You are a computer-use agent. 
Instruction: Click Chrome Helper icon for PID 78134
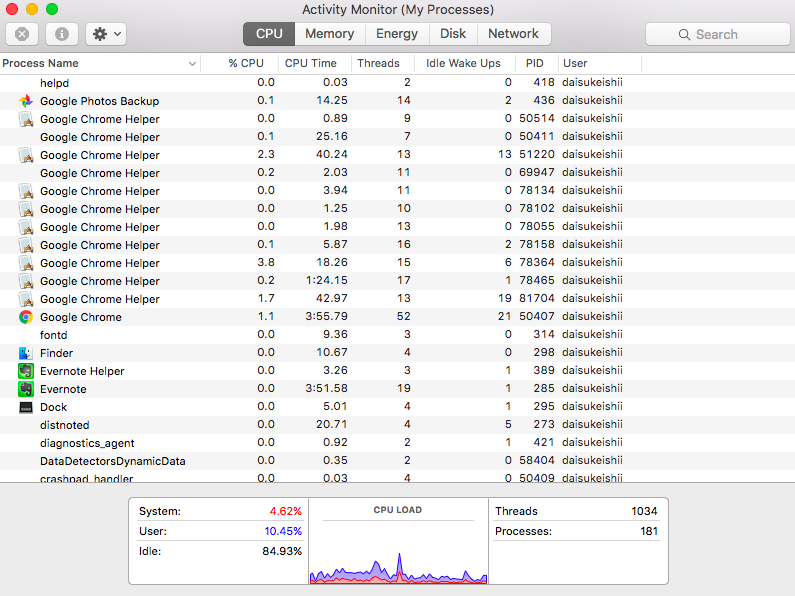pos(26,191)
